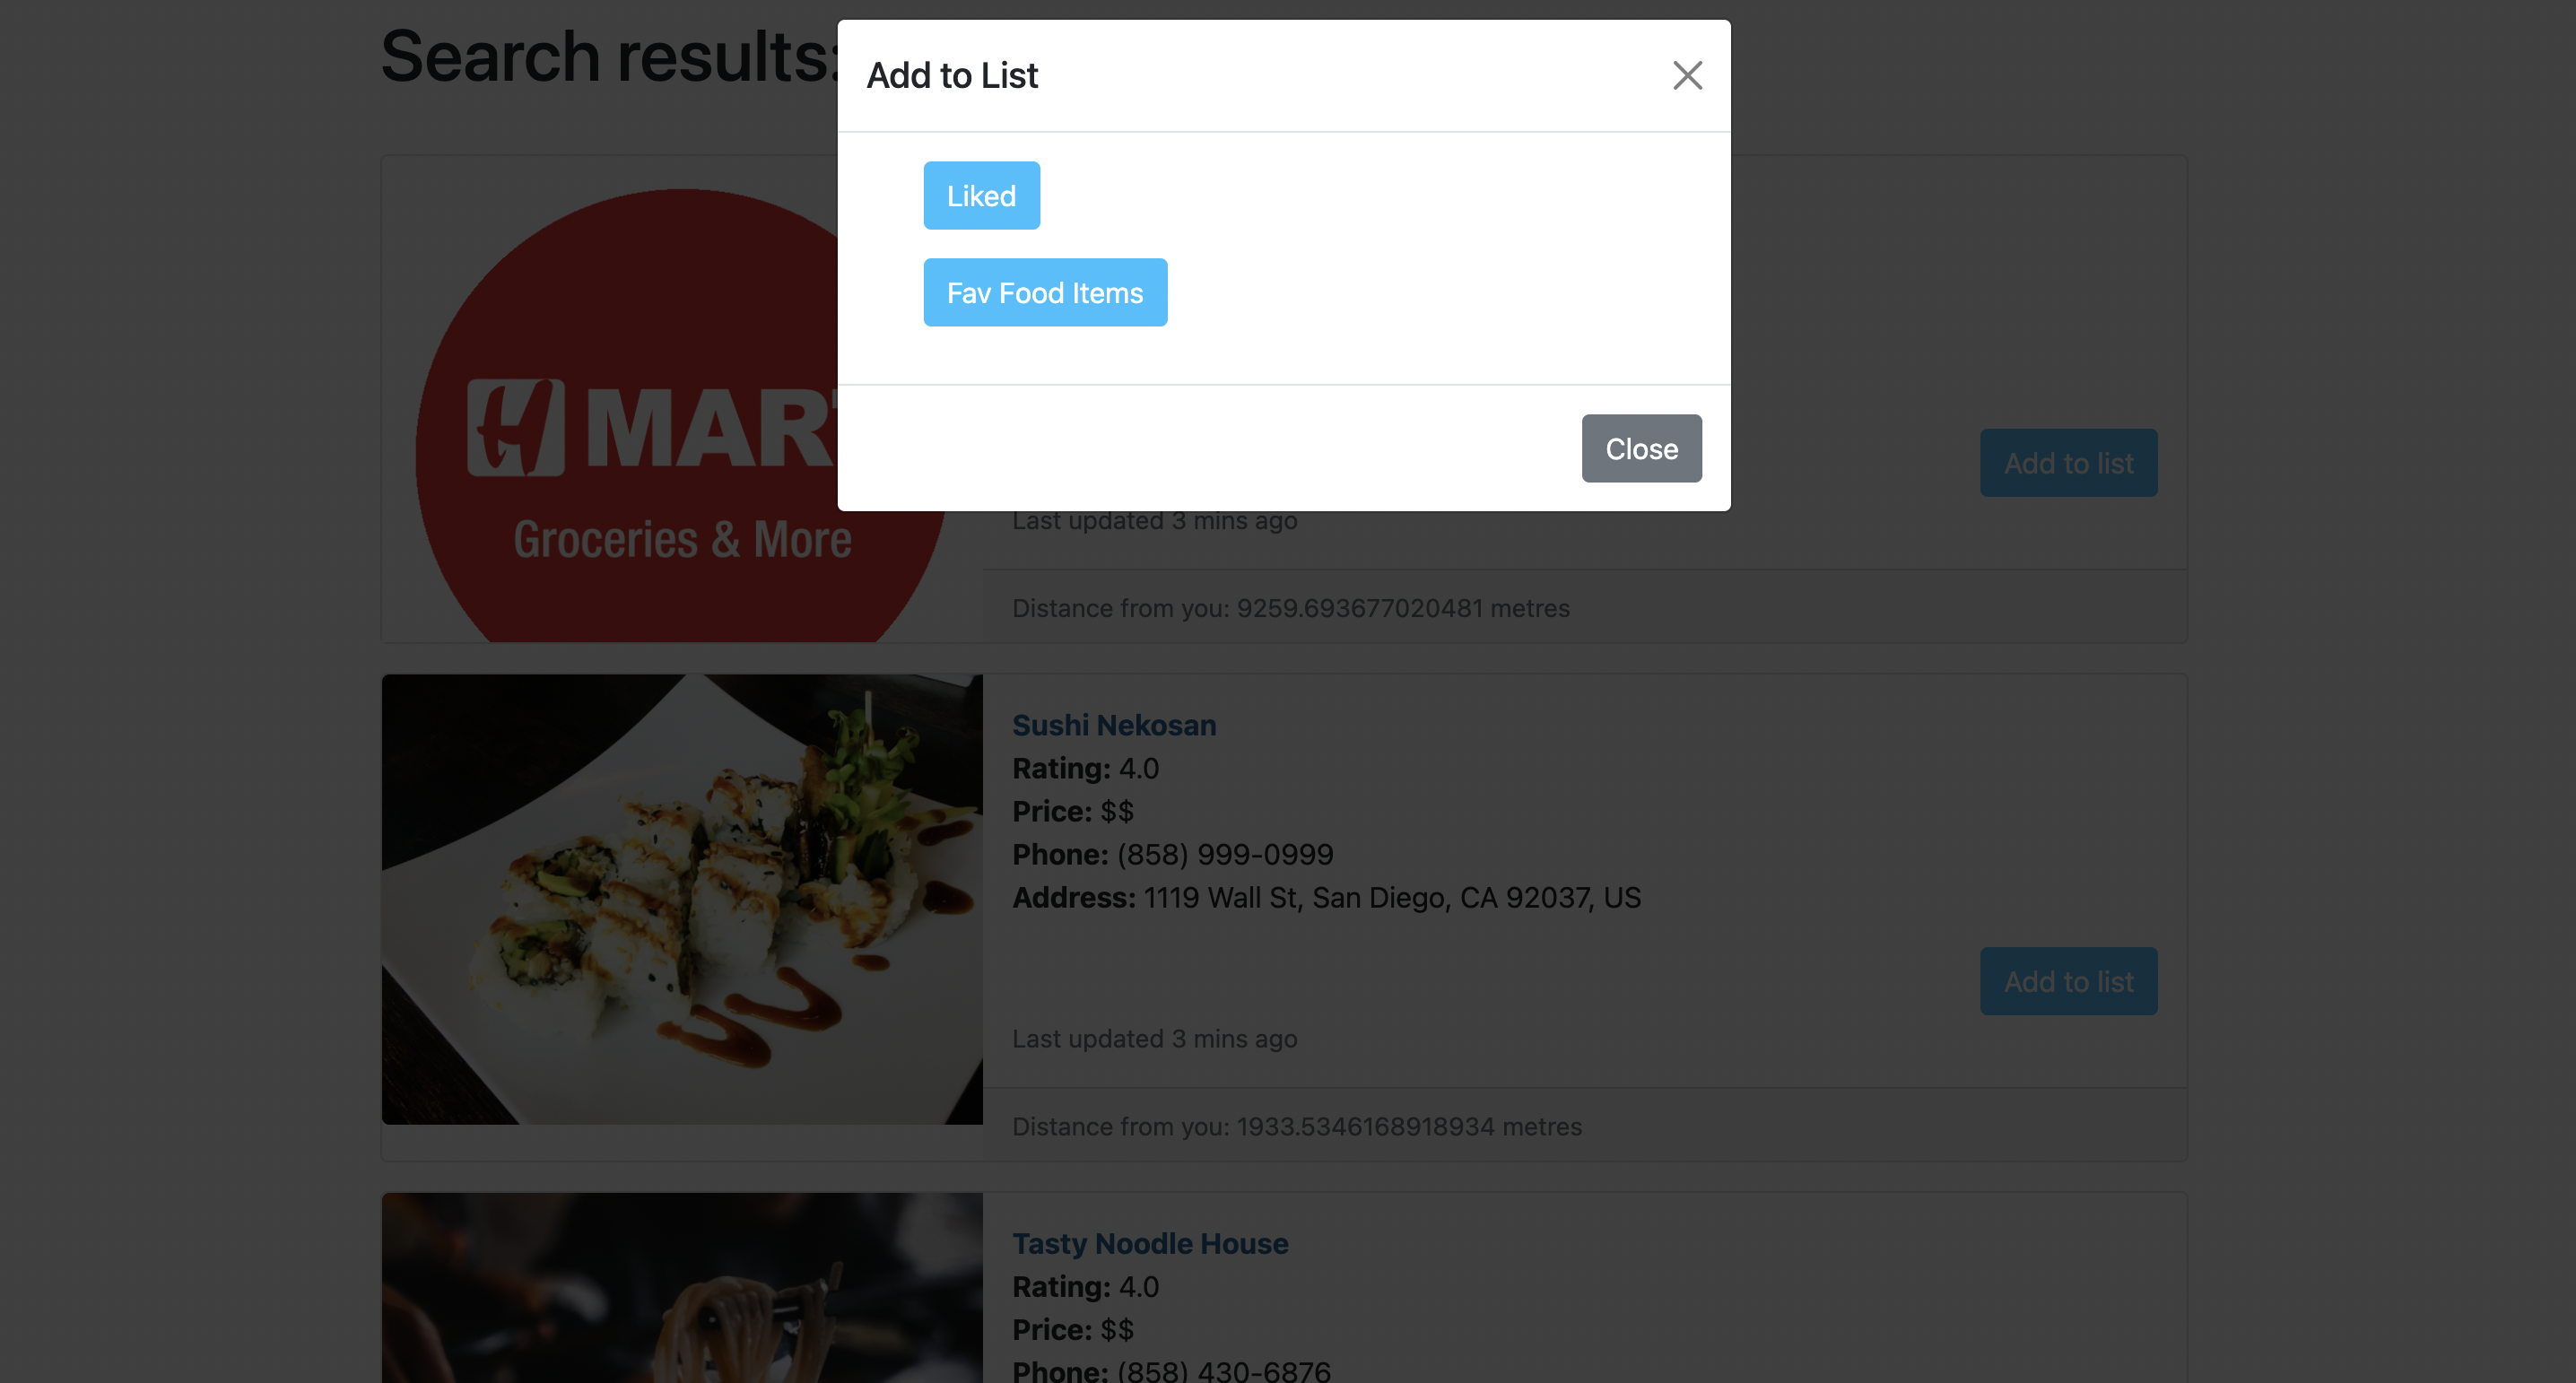The width and height of the screenshot is (2576, 1383).
Task: Open the Tasty Noodle House link
Action: (x=1150, y=1243)
